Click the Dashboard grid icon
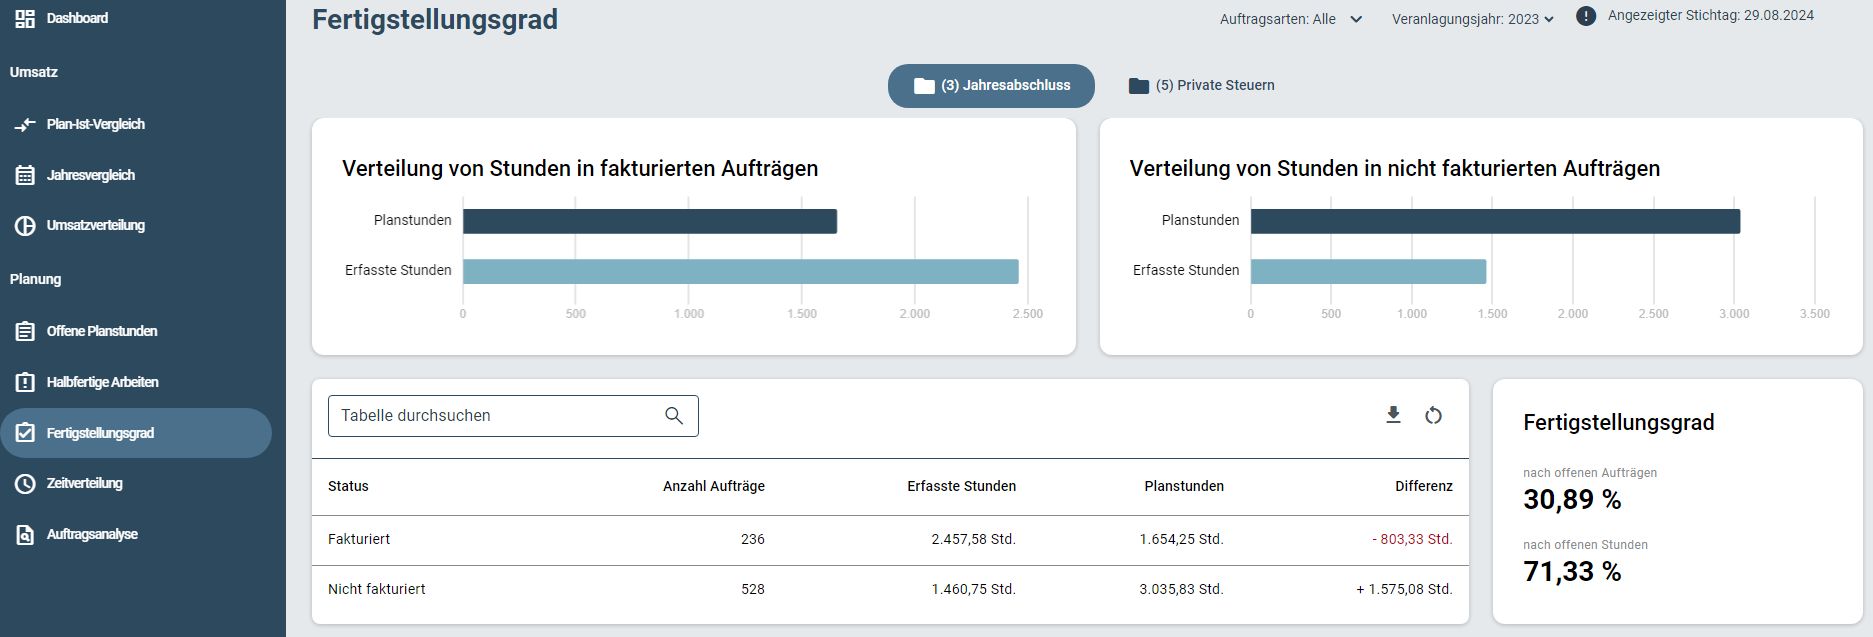This screenshot has width=1873, height=637. click(25, 18)
